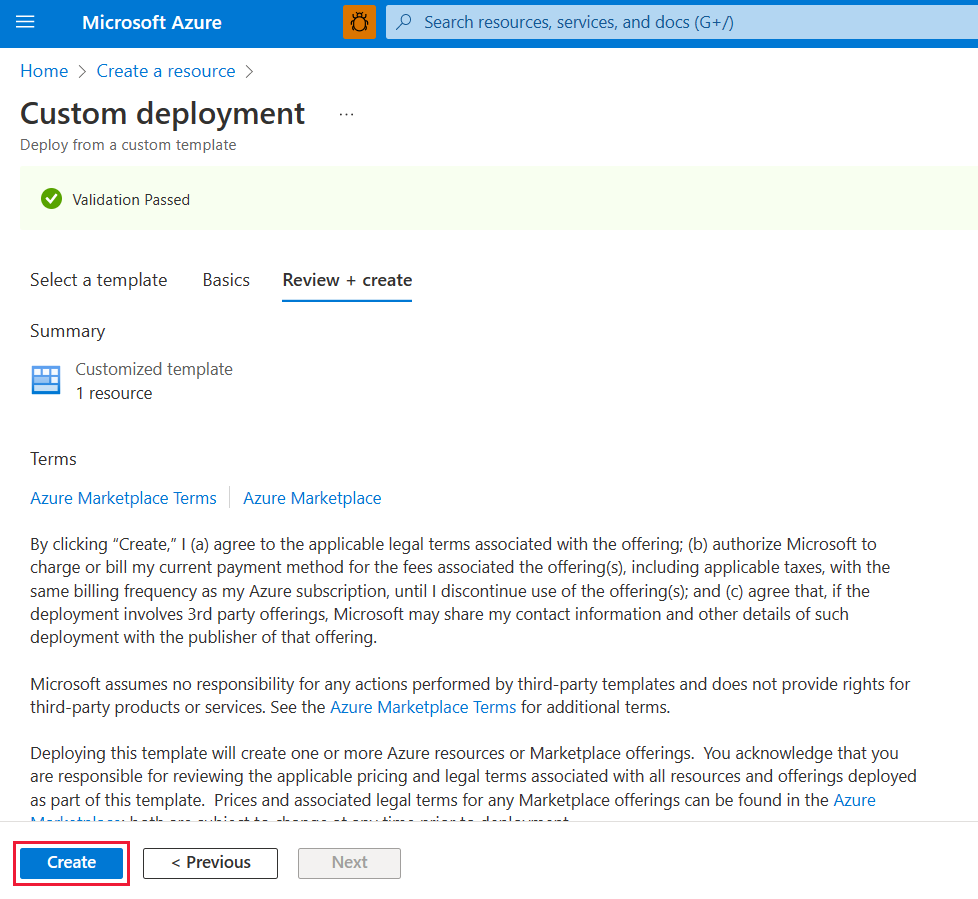Viewport: 978px width, 899px height.
Task: Open the Azure Marketplace link under Terms
Action: click(311, 498)
